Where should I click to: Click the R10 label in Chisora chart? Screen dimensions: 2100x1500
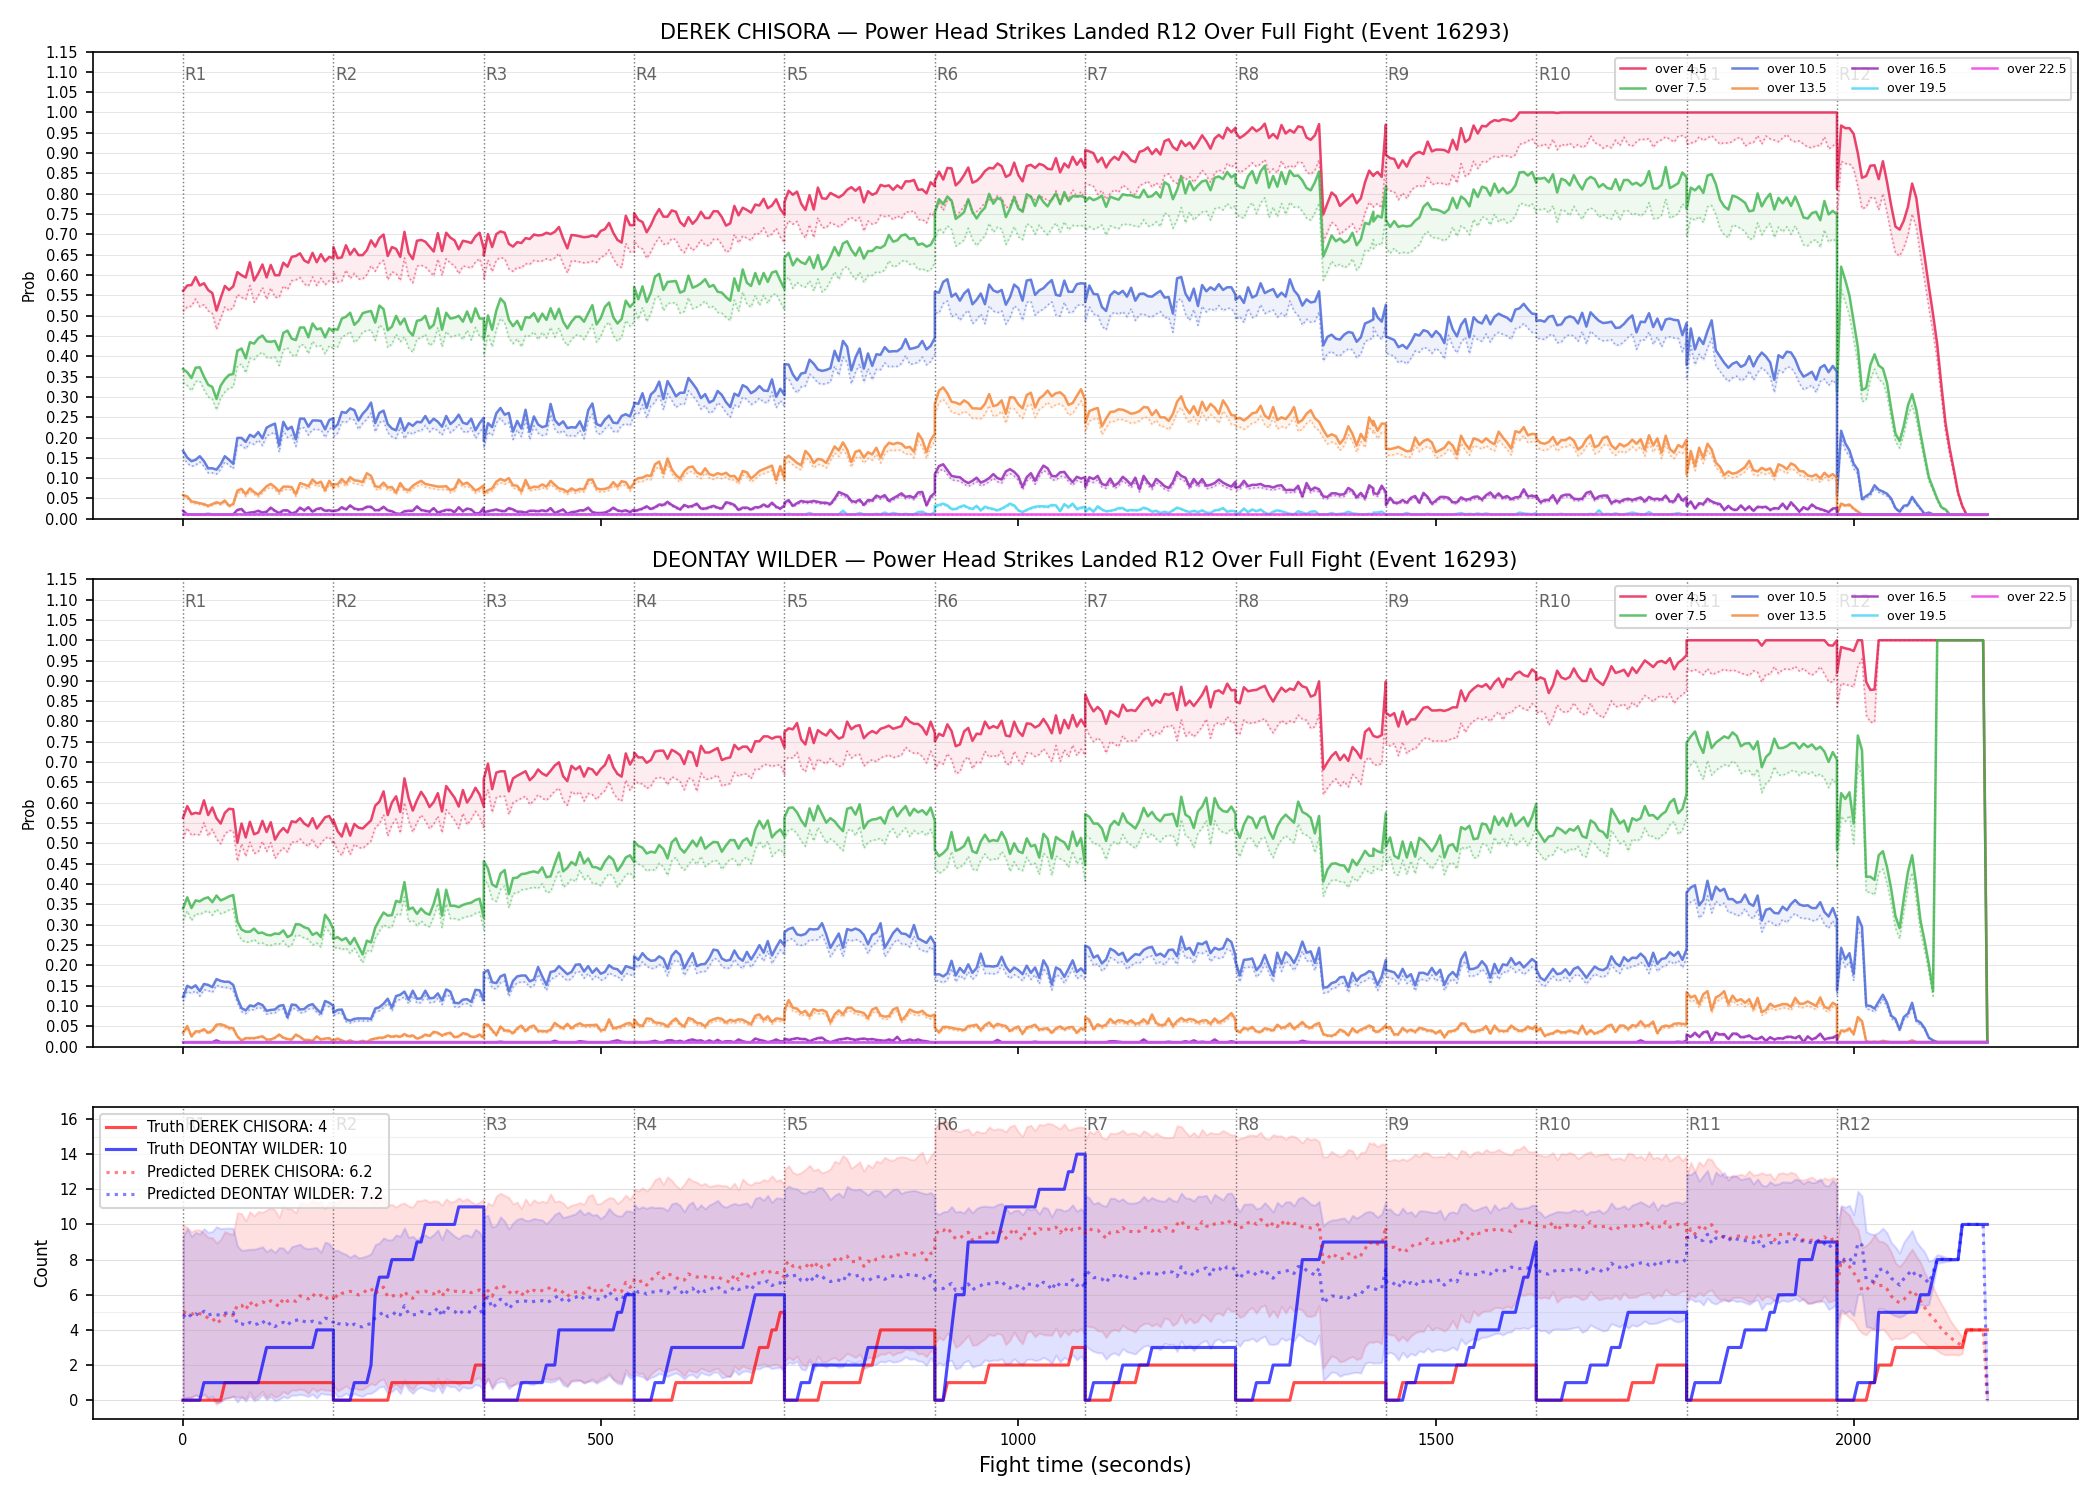1554,74
